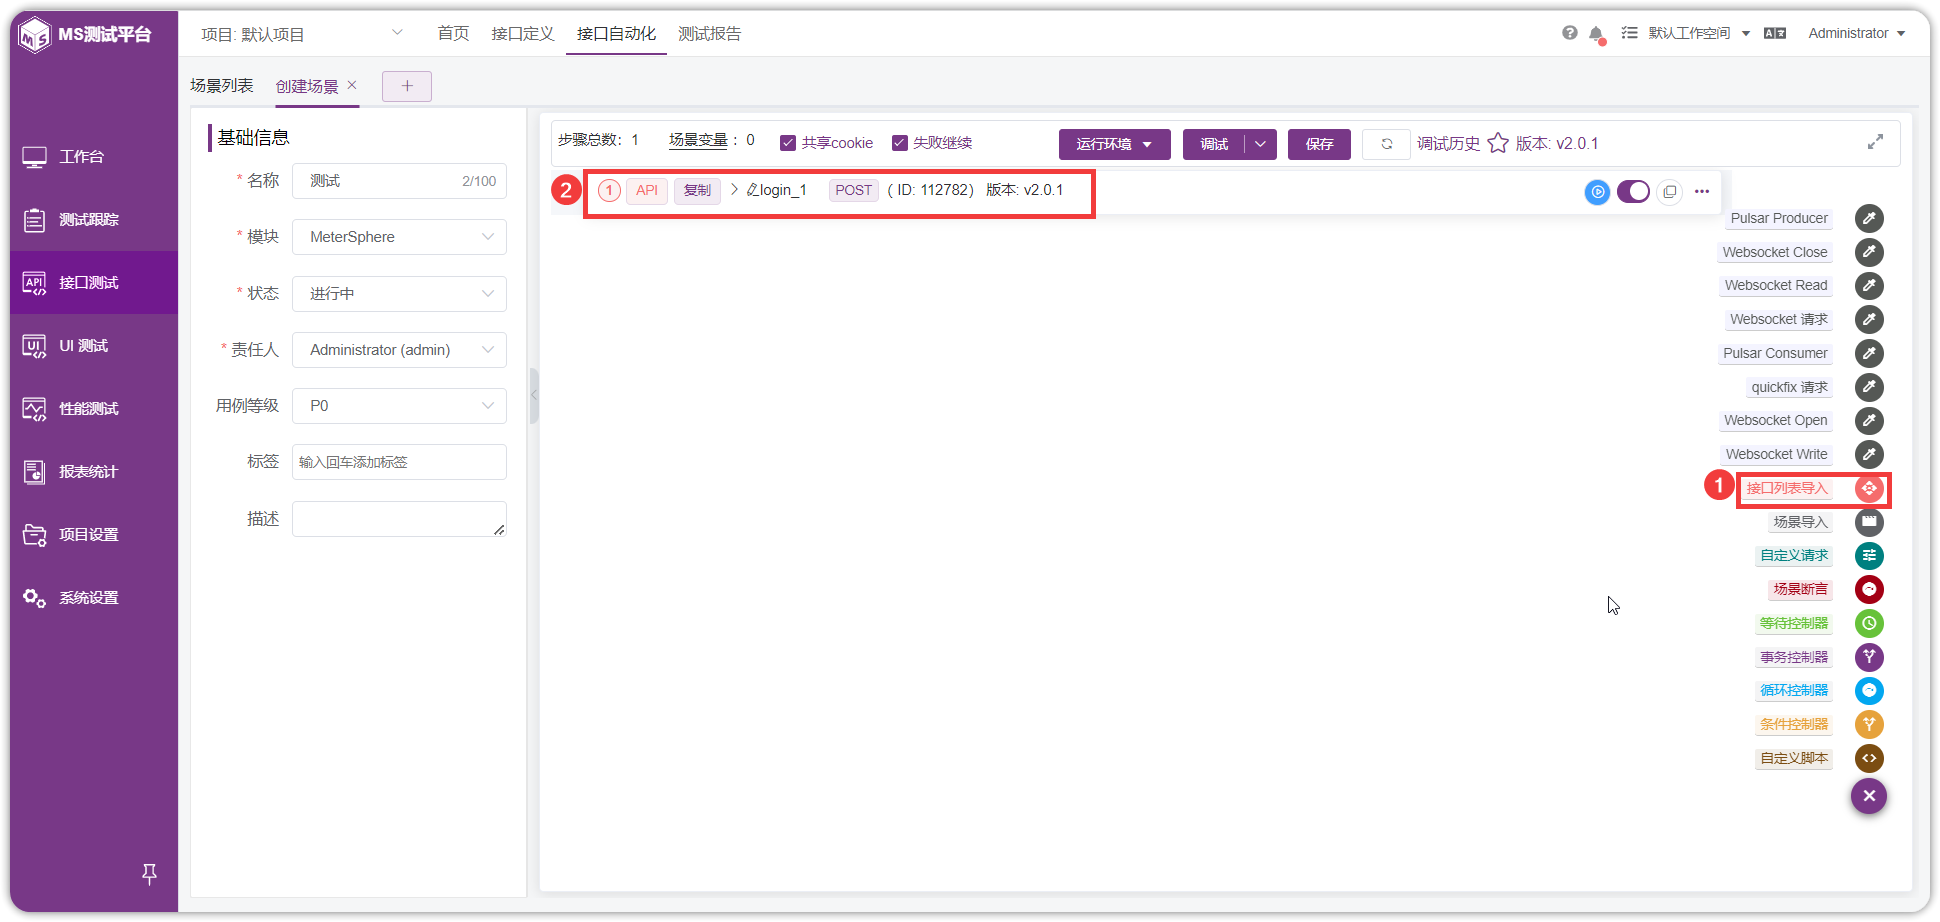The height and width of the screenshot is (922, 1940).
Task: Click the 自定义脚本 brown code icon
Action: pos(1869,758)
